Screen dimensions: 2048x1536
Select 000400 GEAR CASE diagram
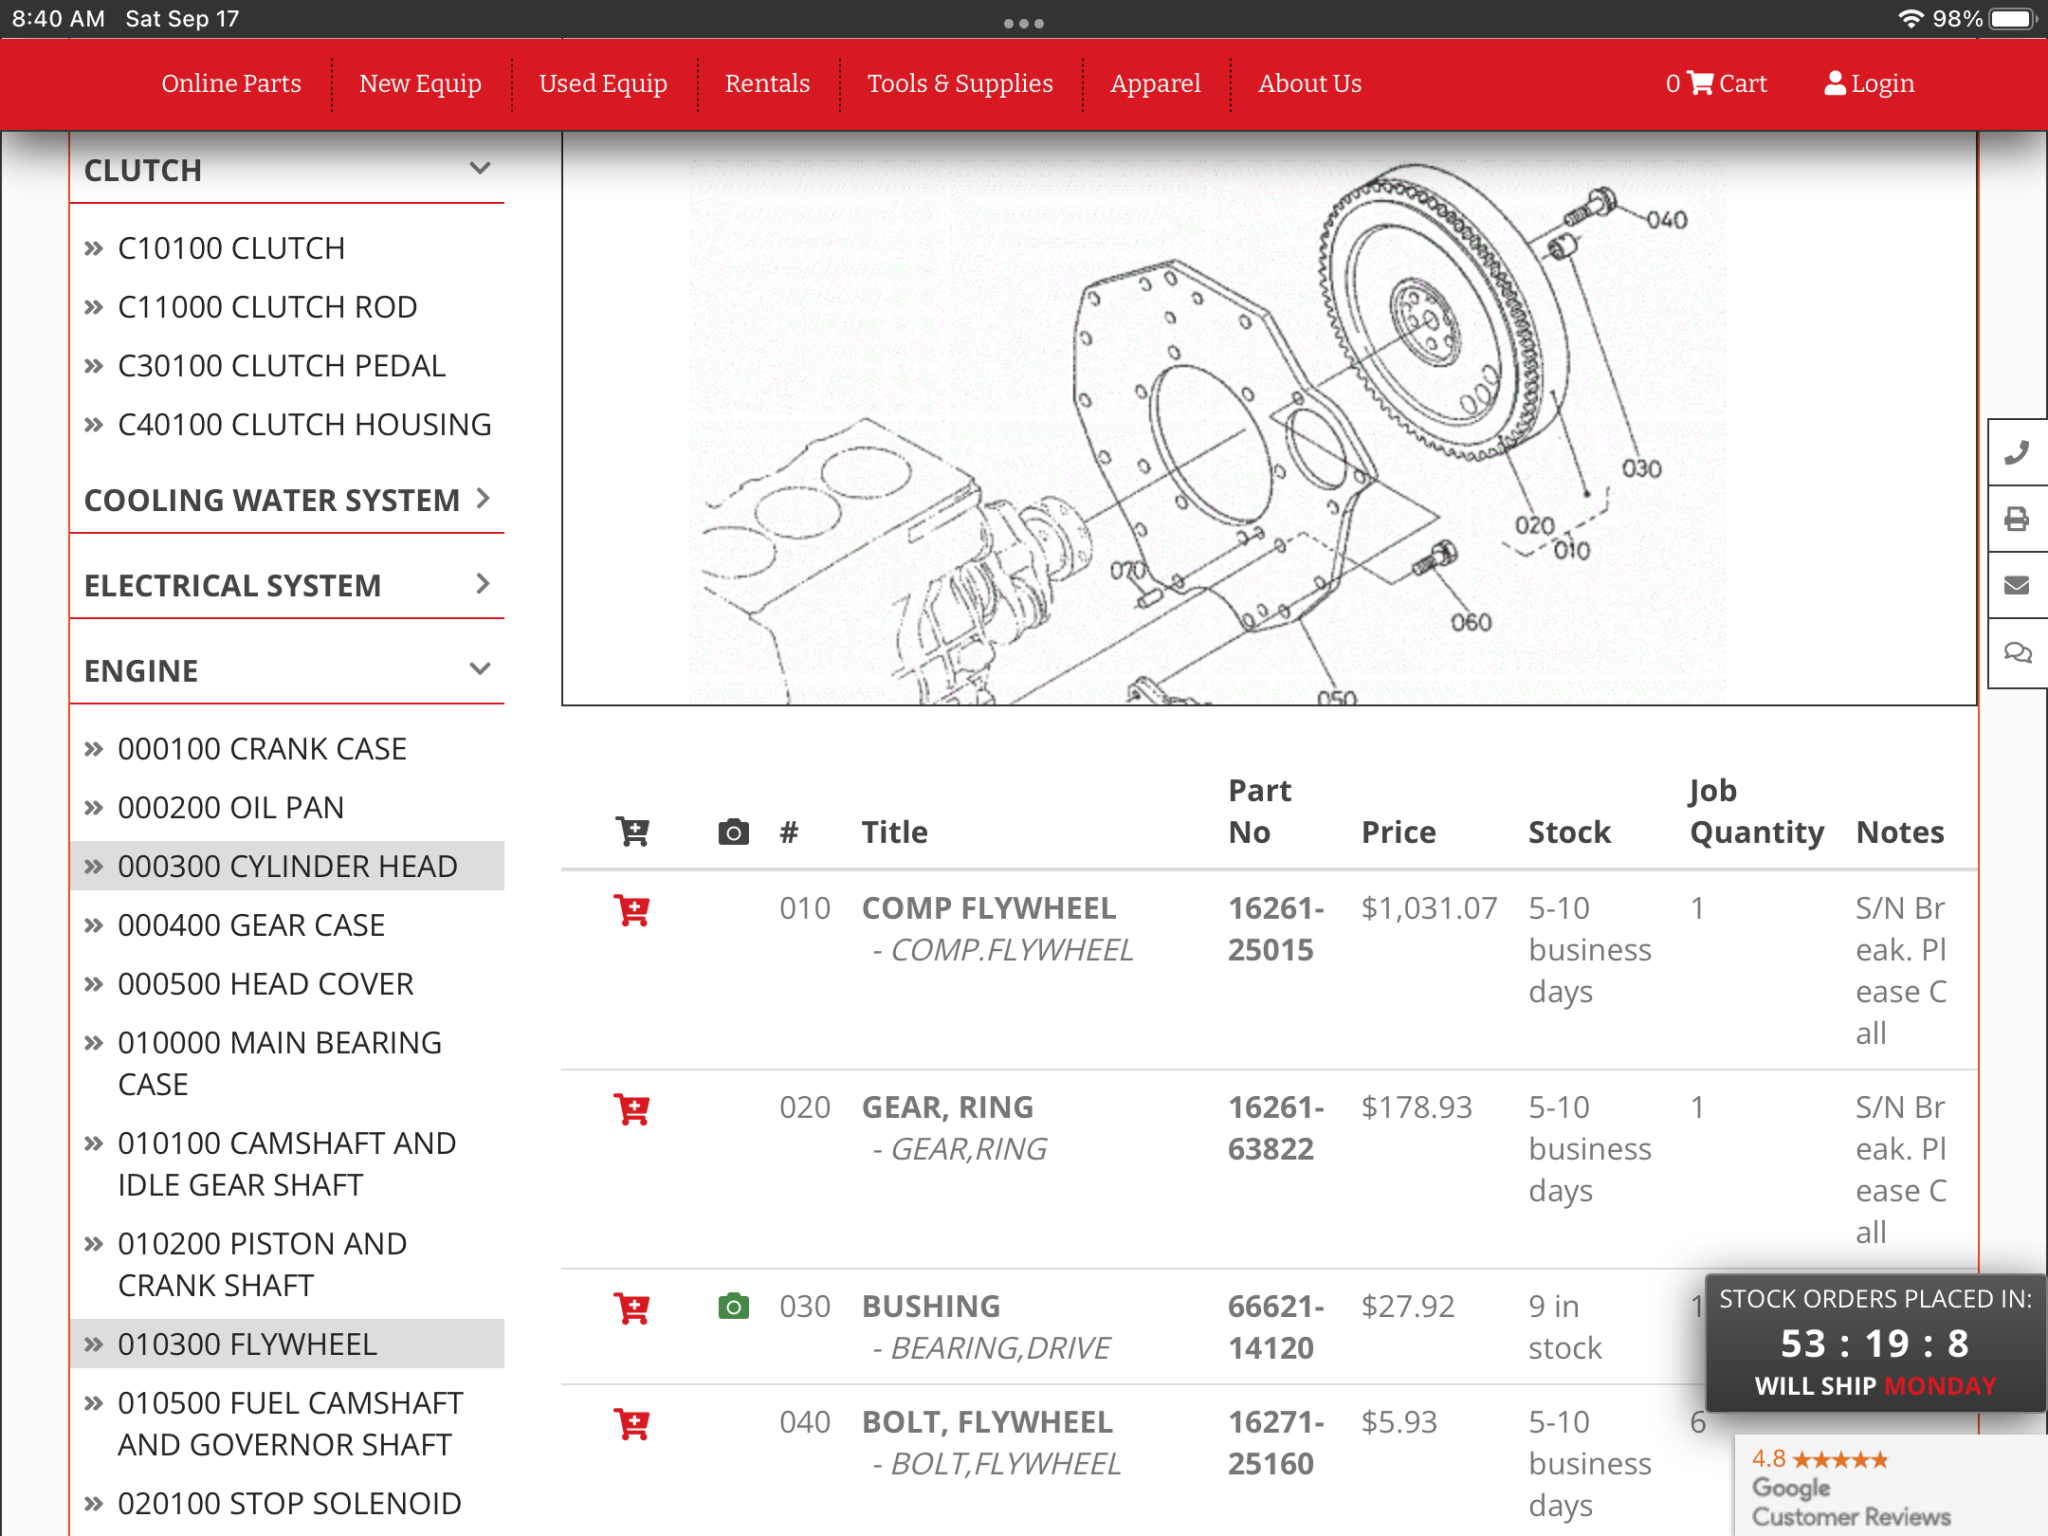pos(251,925)
